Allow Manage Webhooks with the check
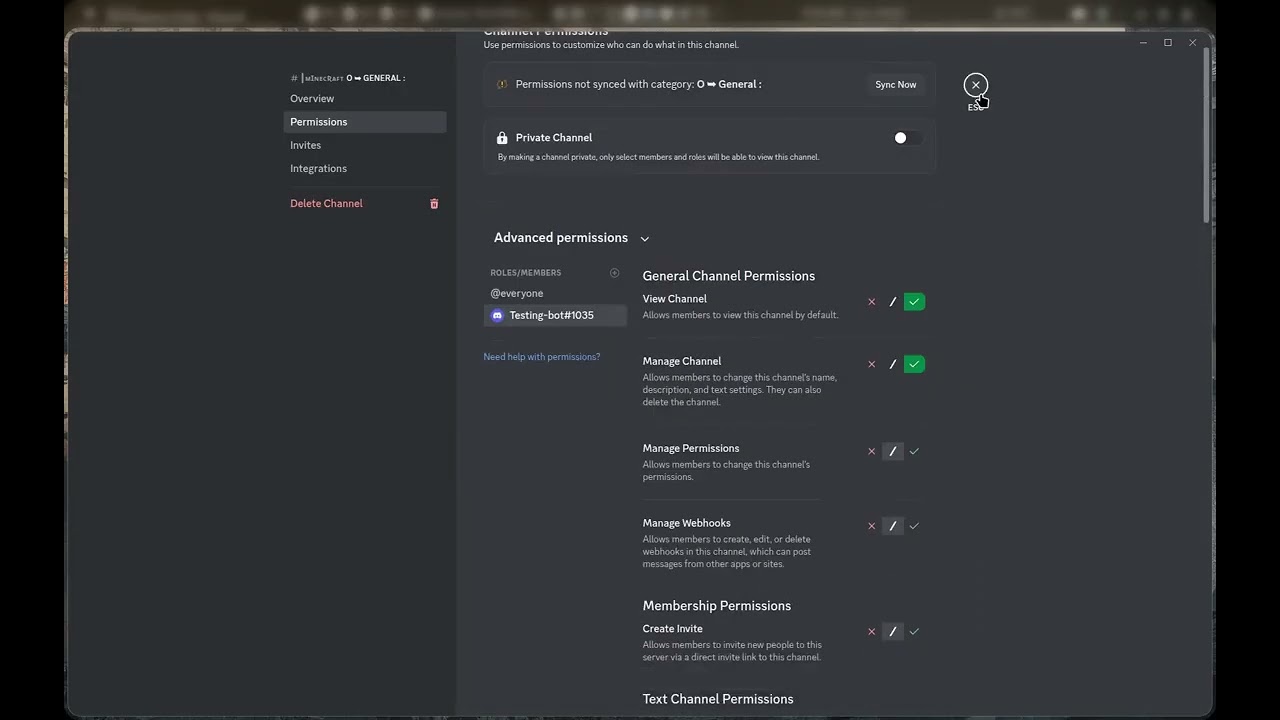Viewport: 1280px width, 720px height. (x=914, y=526)
